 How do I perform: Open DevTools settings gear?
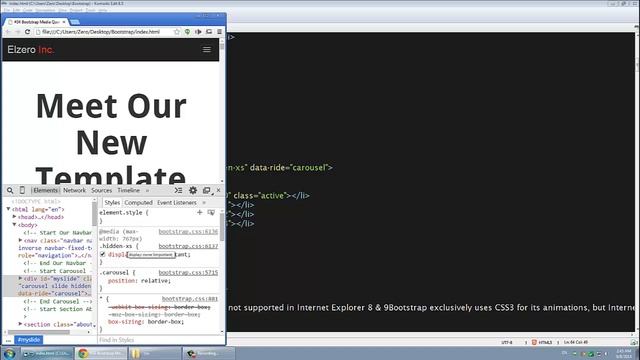[193, 191]
